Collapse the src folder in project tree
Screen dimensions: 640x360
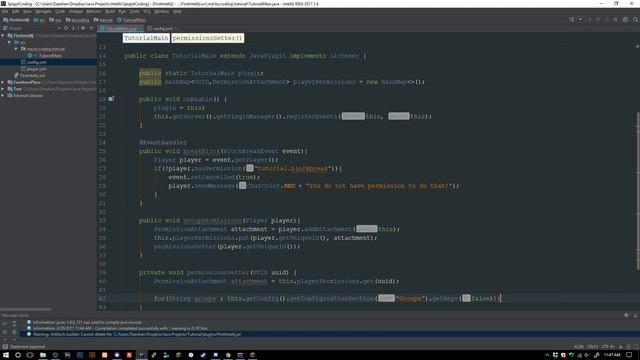click(9, 42)
